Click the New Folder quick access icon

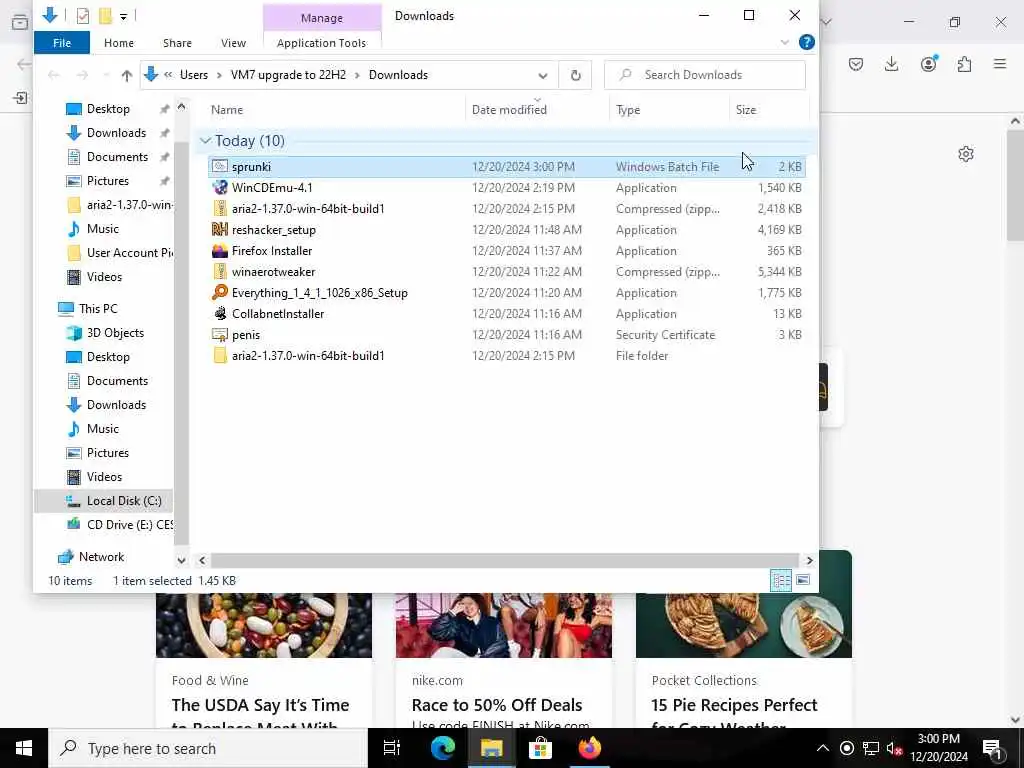[105, 15]
